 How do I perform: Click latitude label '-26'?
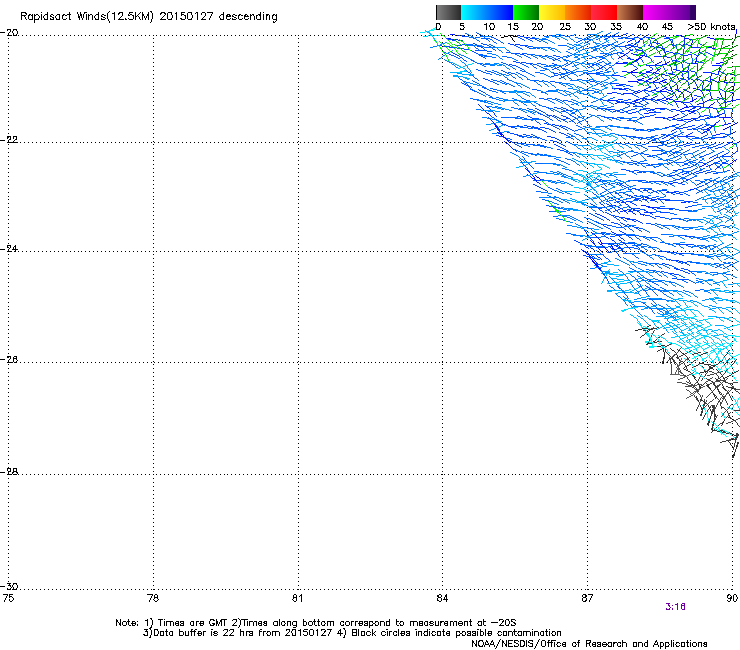pyautogui.click(x=9, y=360)
